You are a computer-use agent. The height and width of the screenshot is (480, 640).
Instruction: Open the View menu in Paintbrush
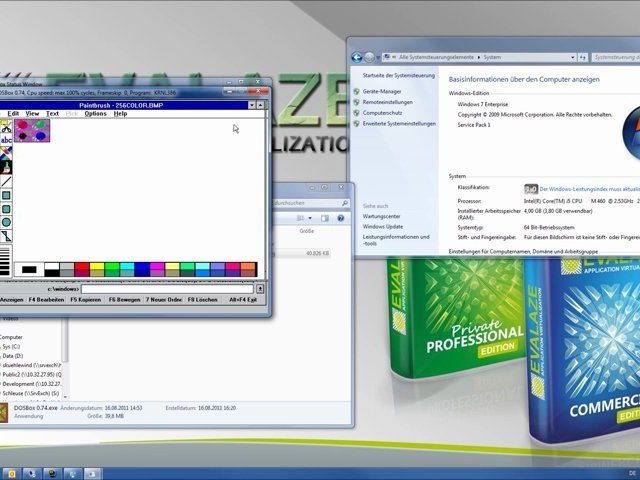pos(32,114)
